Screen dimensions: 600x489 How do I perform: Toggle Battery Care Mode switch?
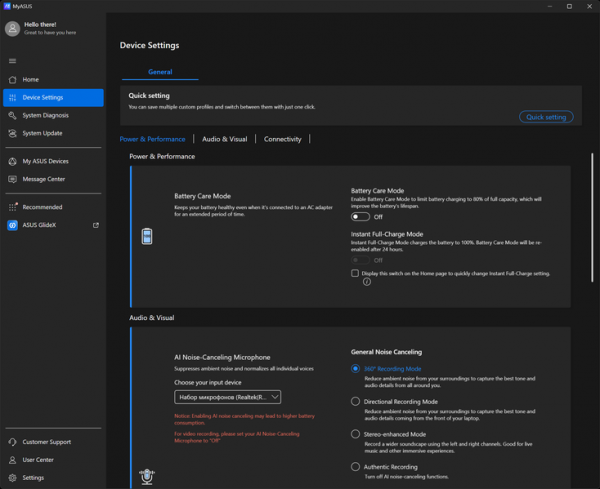click(360, 217)
